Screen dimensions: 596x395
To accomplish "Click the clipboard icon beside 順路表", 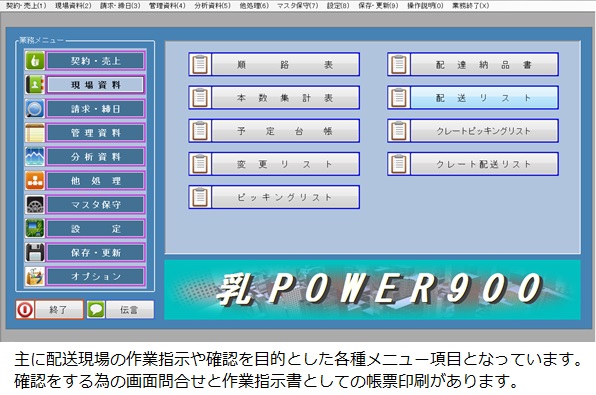I will pyautogui.click(x=200, y=65).
